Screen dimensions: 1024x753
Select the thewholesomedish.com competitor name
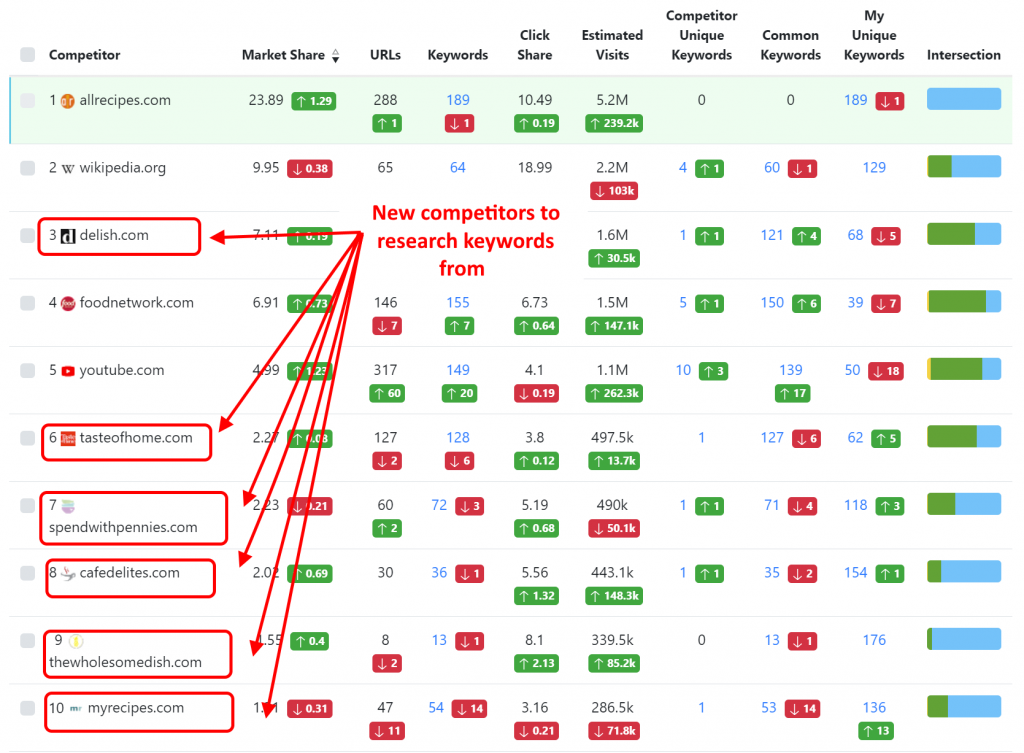point(125,662)
